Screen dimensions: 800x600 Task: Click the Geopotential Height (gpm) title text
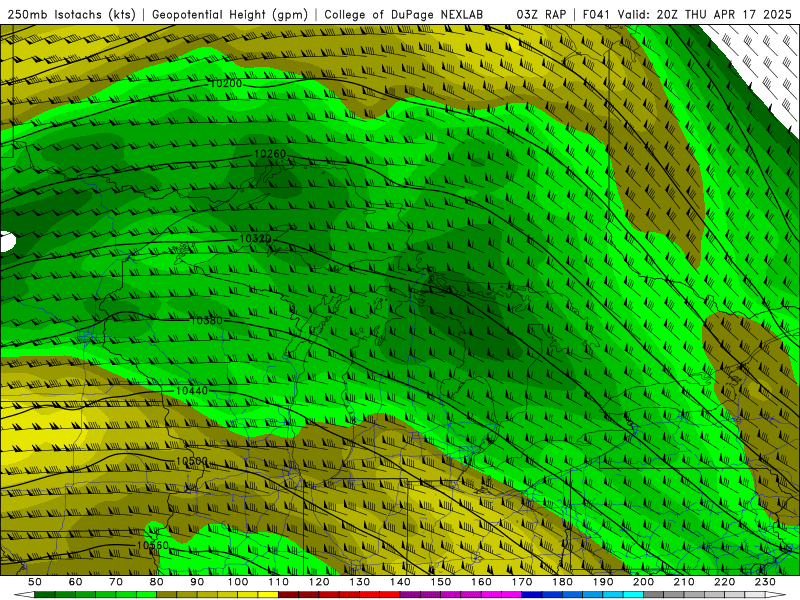click(230, 15)
